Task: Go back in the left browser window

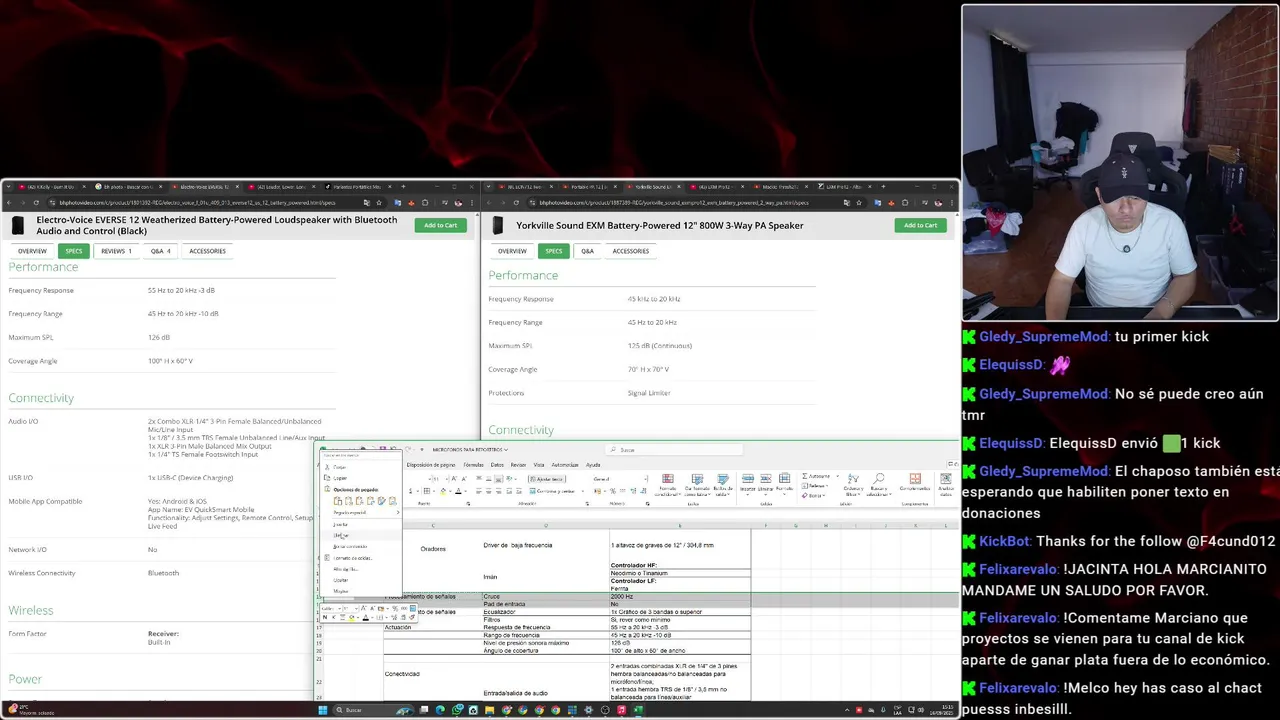Action: coord(9,203)
